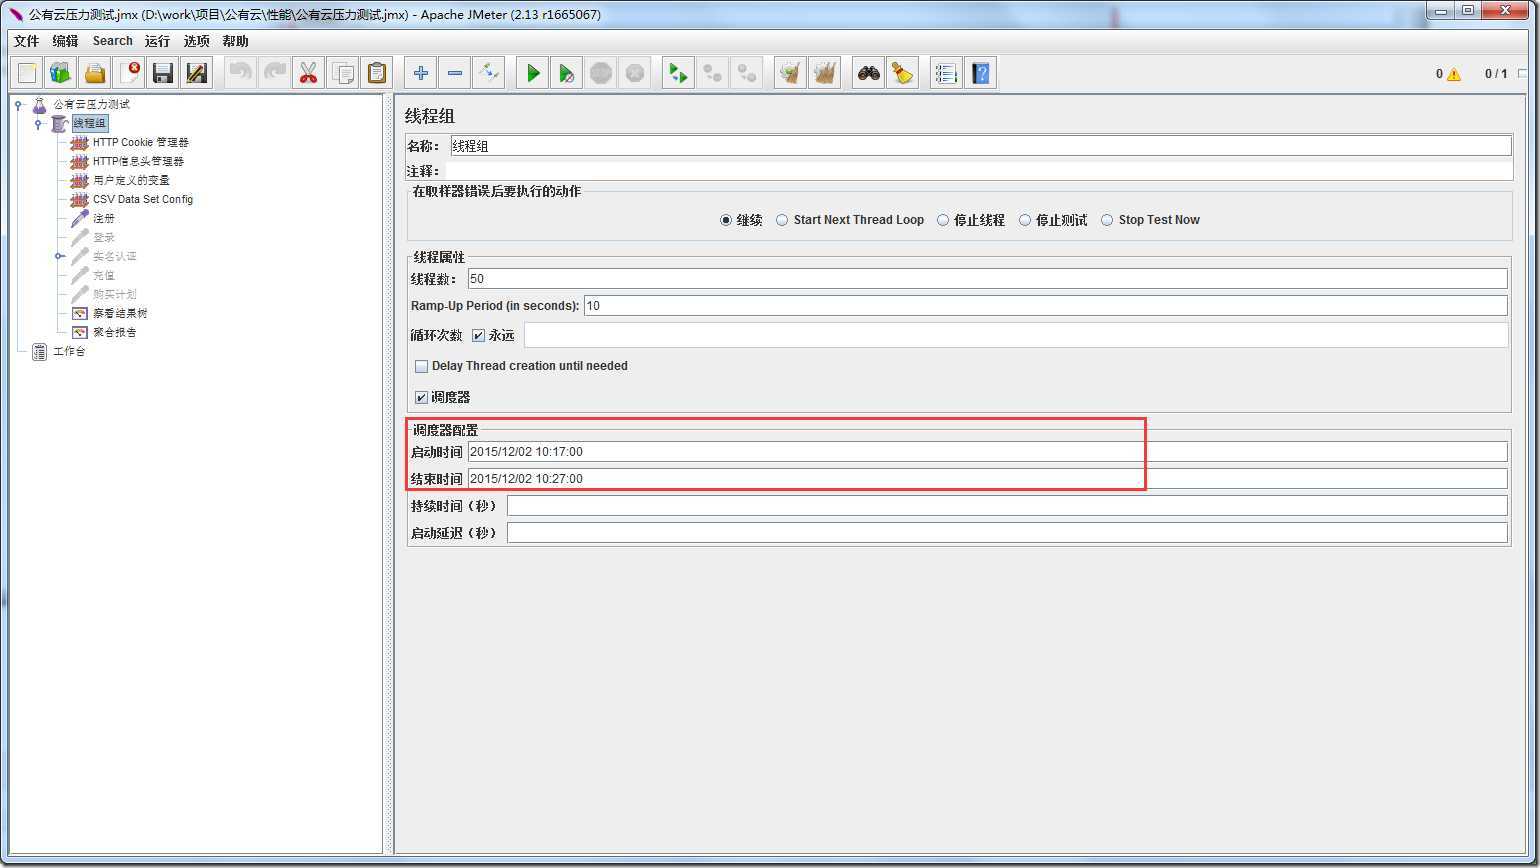Screen dimensions: 1540x868
Task: Click the yellow warning error-count icon
Action: pos(1453,74)
